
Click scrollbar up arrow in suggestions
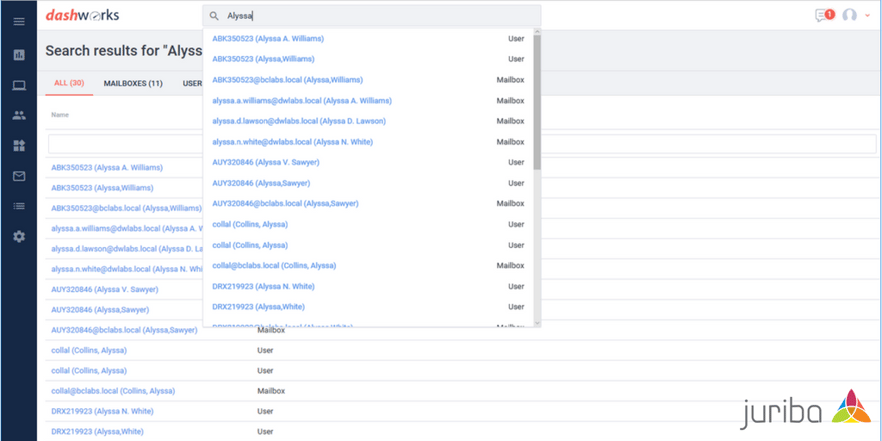pos(537,32)
